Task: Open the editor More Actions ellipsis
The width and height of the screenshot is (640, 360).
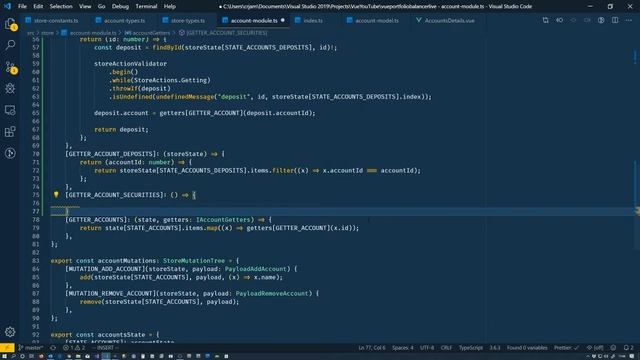Action: [x=629, y=20]
